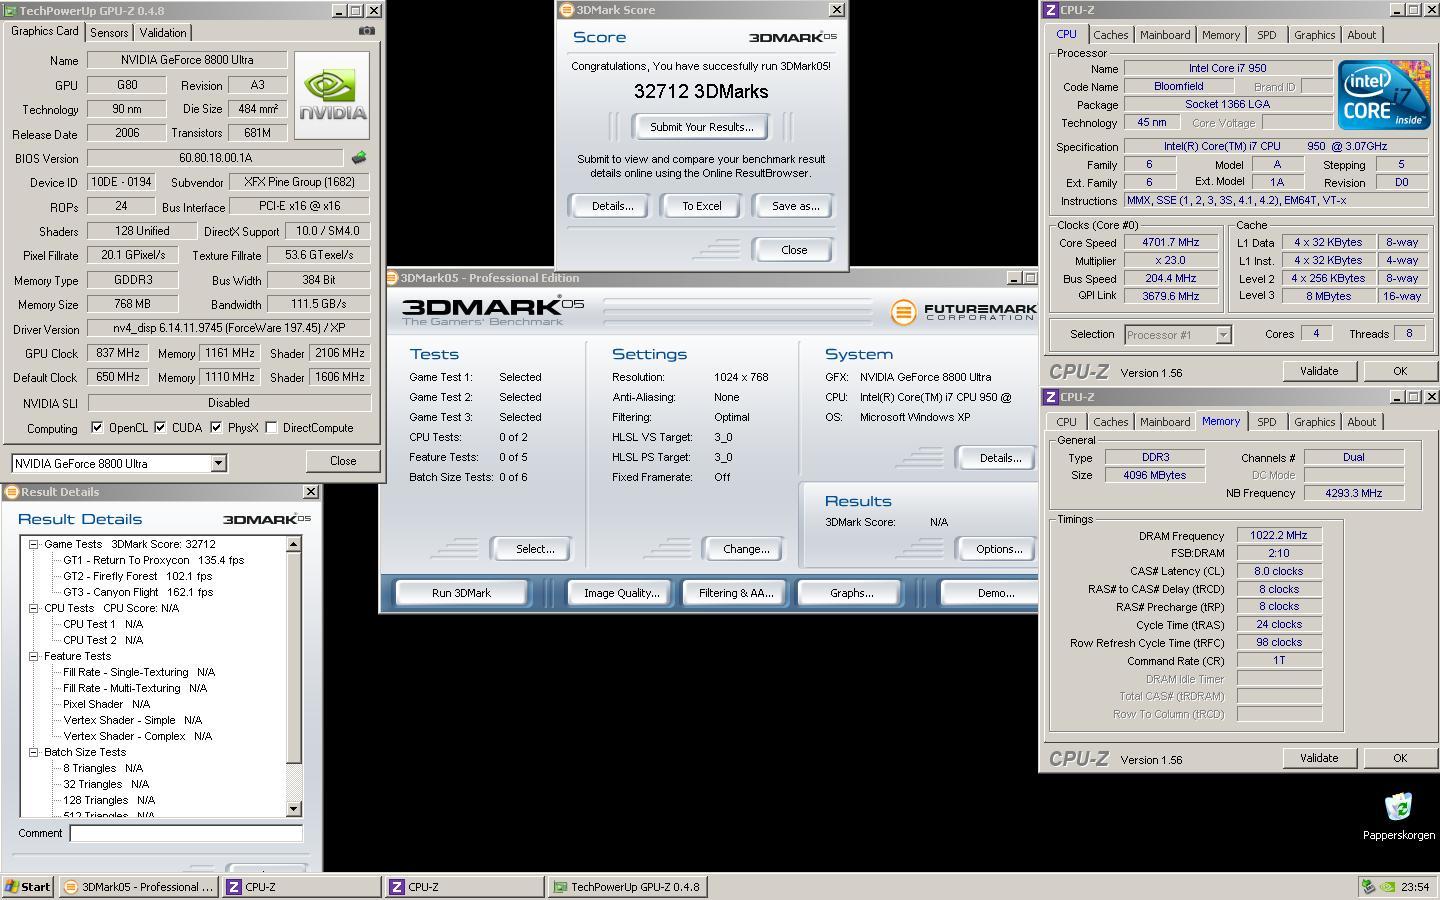The height and width of the screenshot is (900, 1440).
Task: Open the CPU tab in bottom CPU-Z
Action: click(1066, 422)
